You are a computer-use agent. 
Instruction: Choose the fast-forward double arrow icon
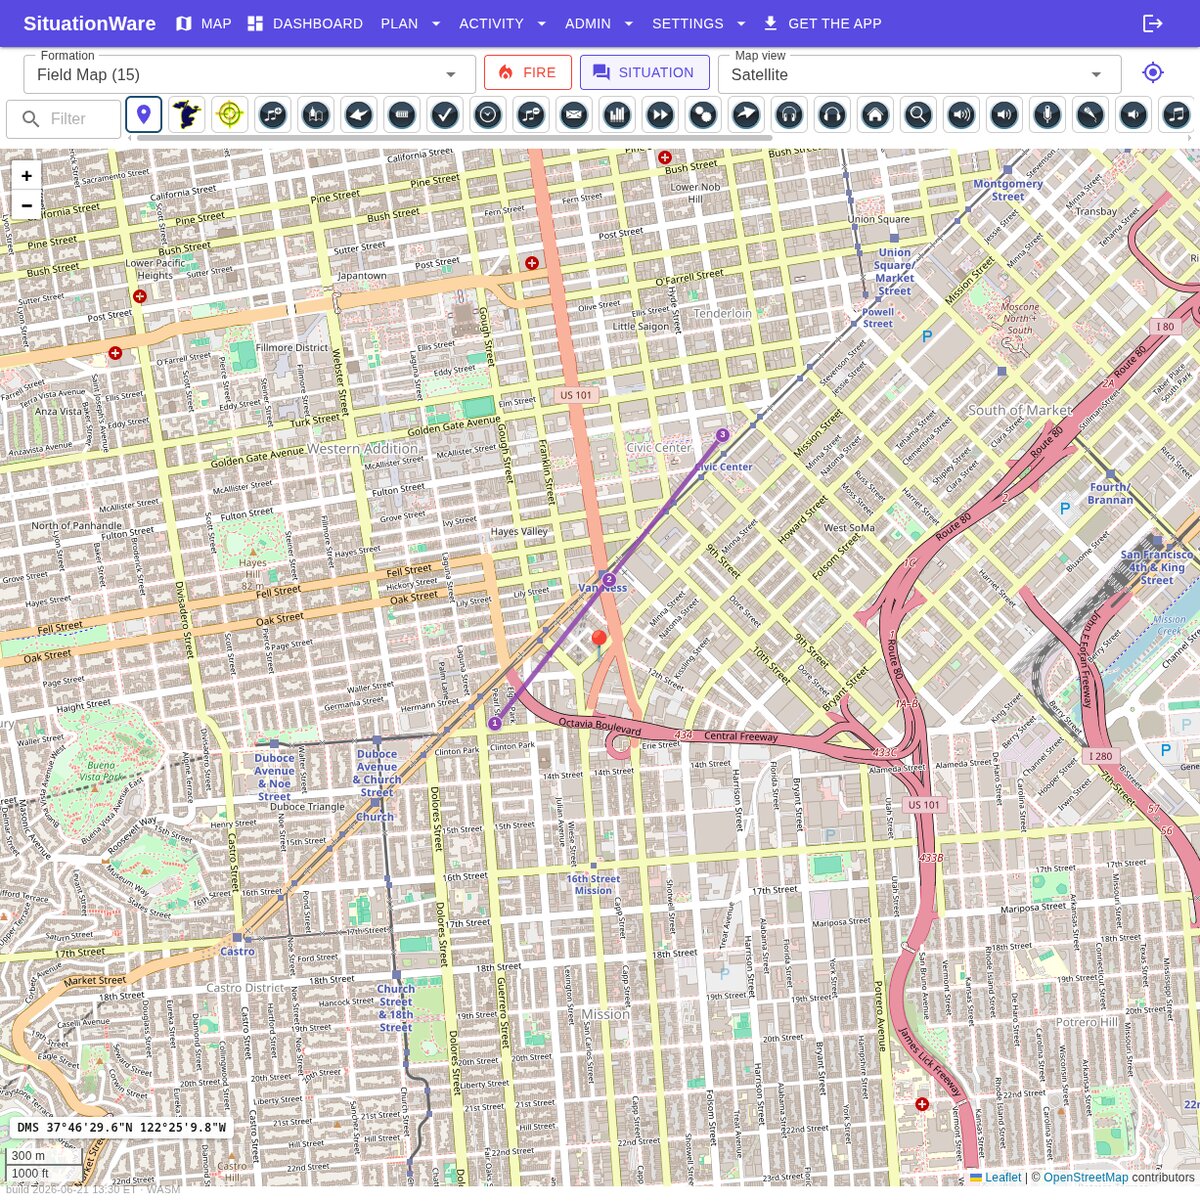pyautogui.click(x=659, y=115)
